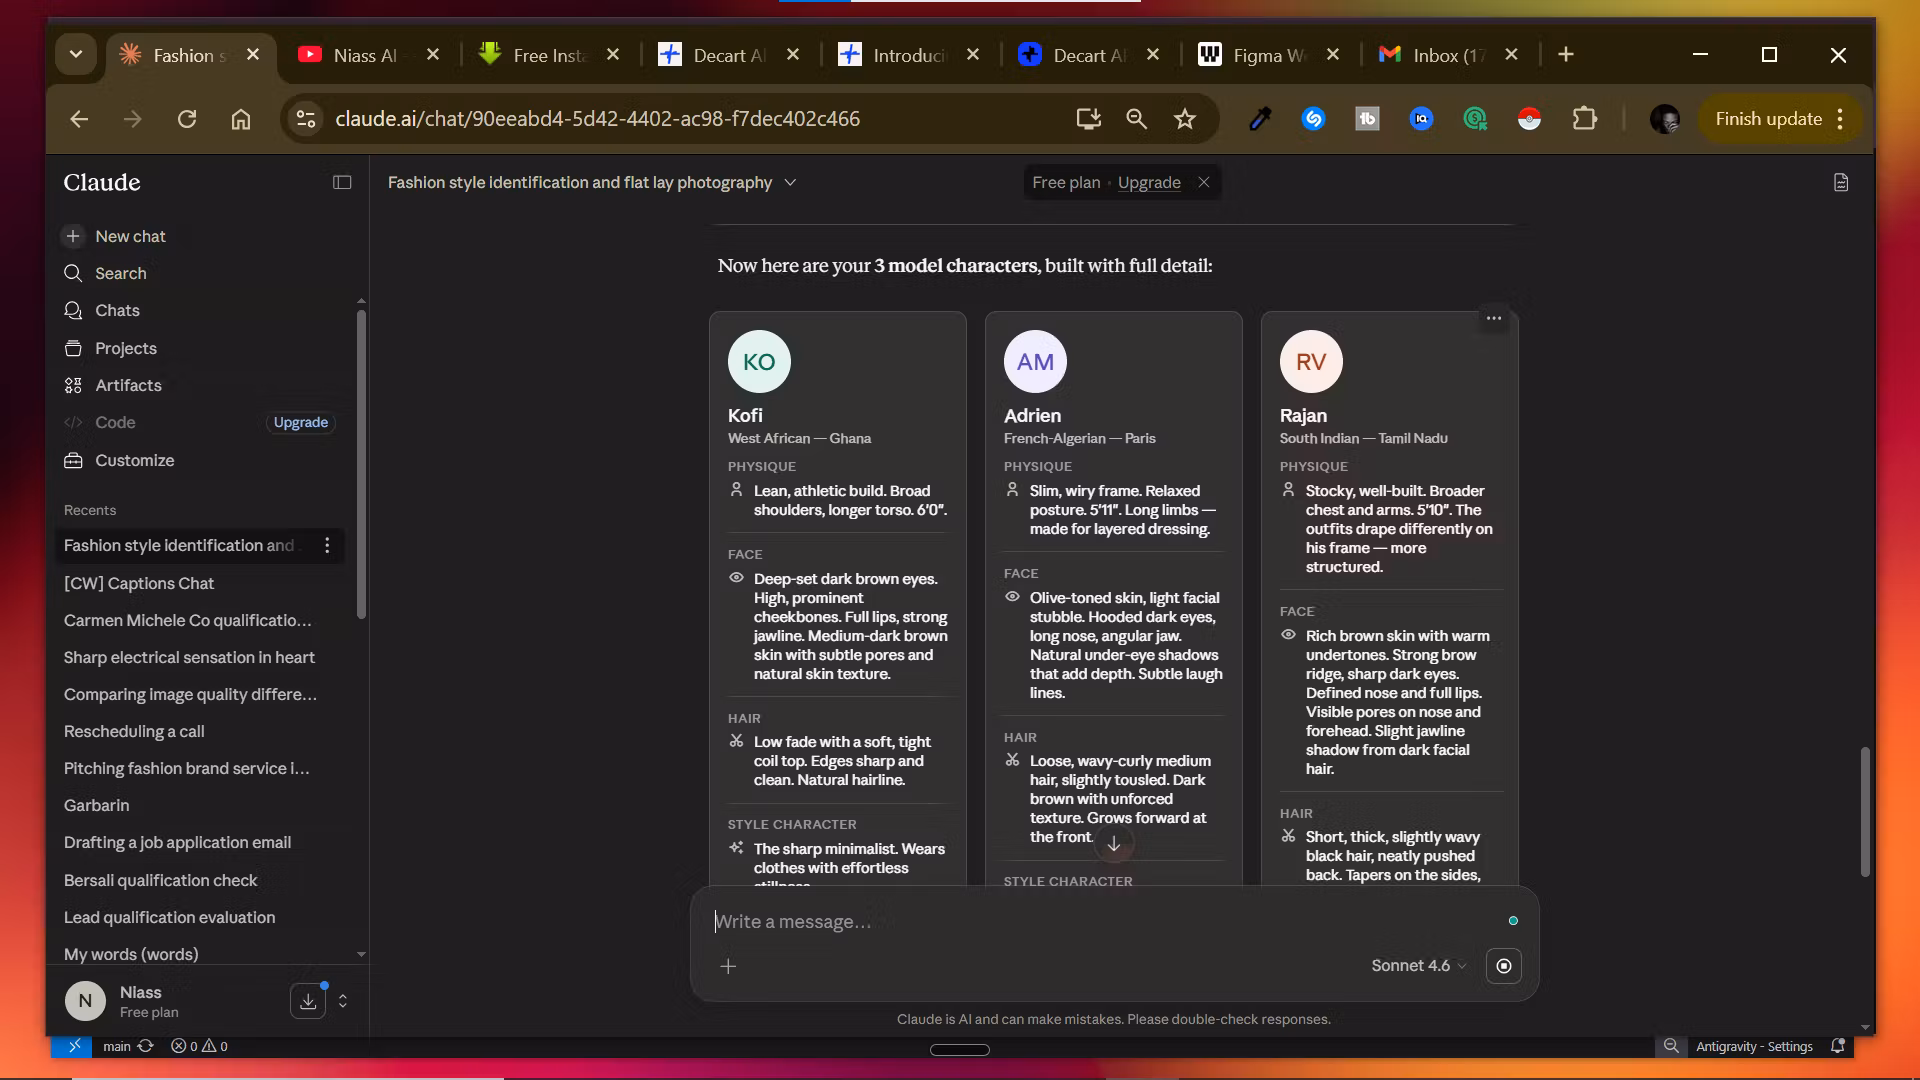The width and height of the screenshot is (1920, 1080).
Task: Download desktop app icon near Niass profile
Action: coord(308,1001)
